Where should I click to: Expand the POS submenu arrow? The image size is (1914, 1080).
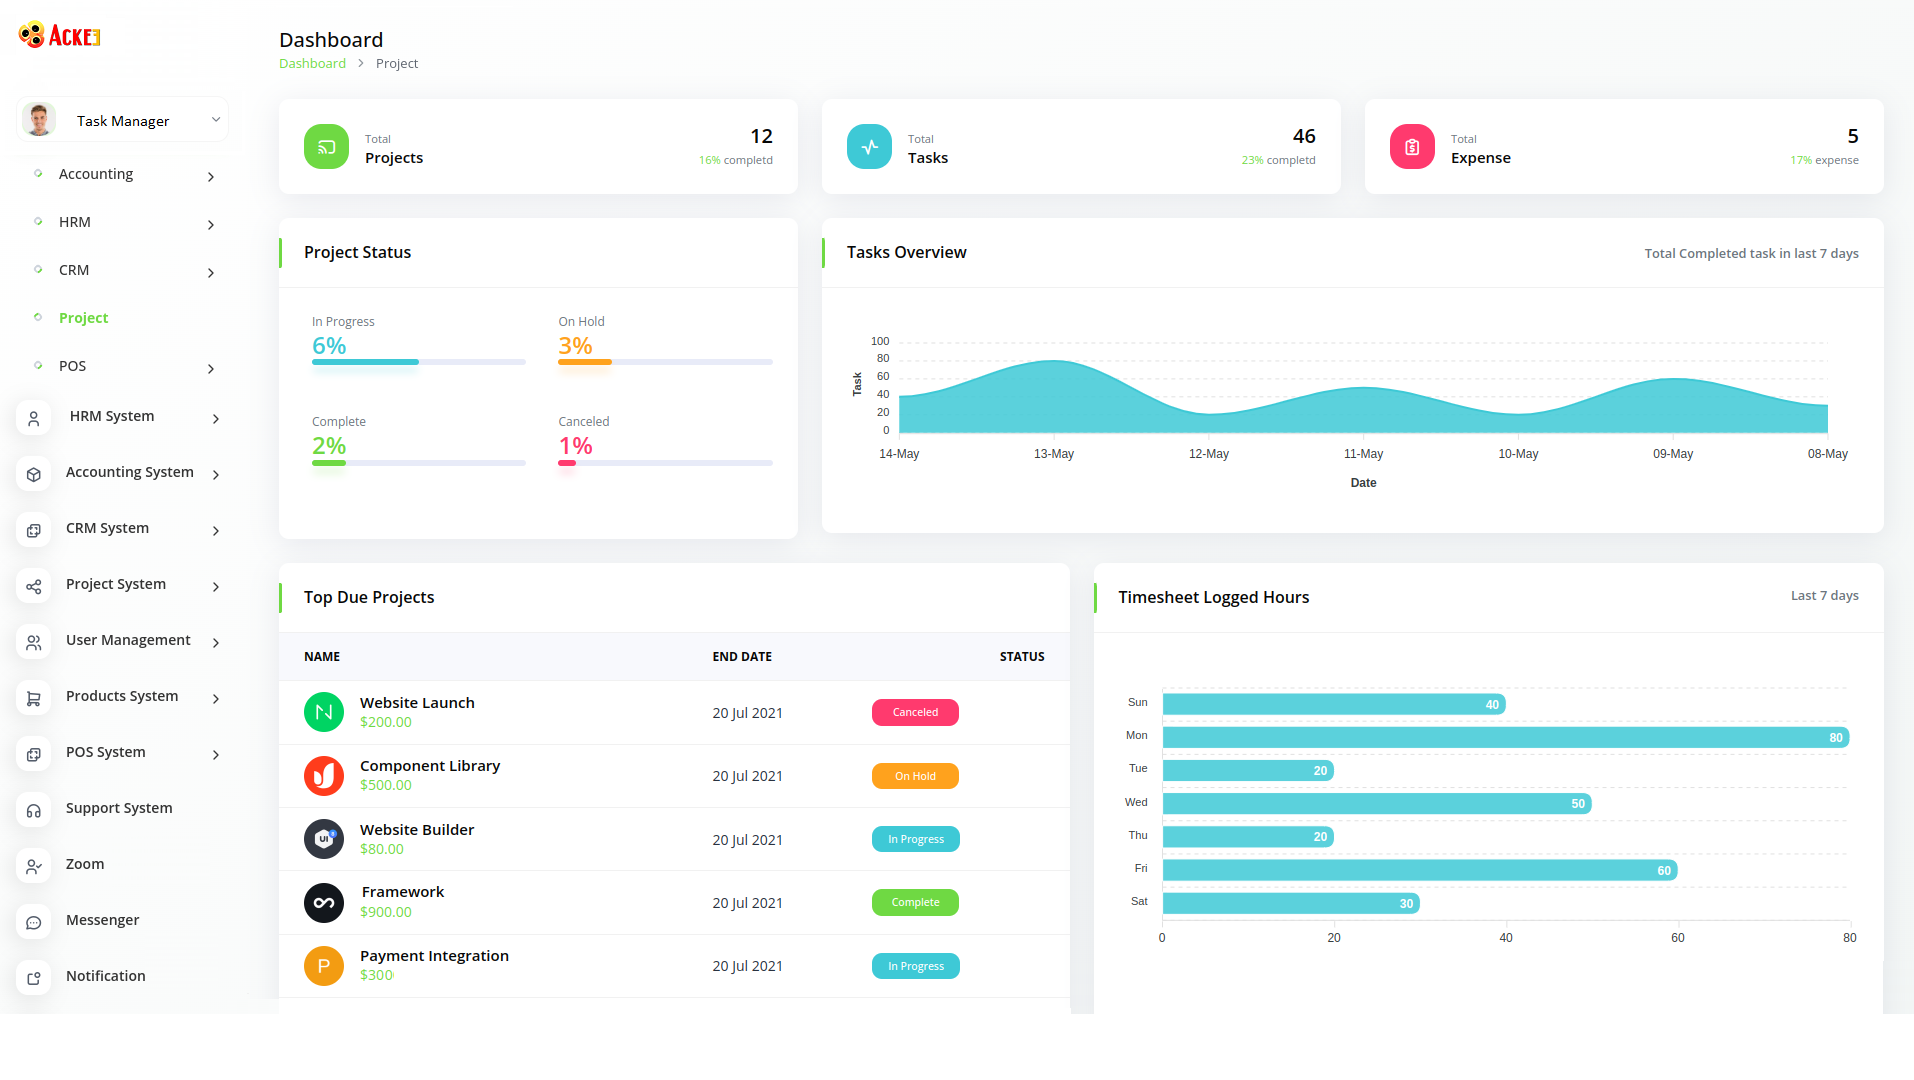pyautogui.click(x=211, y=368)
